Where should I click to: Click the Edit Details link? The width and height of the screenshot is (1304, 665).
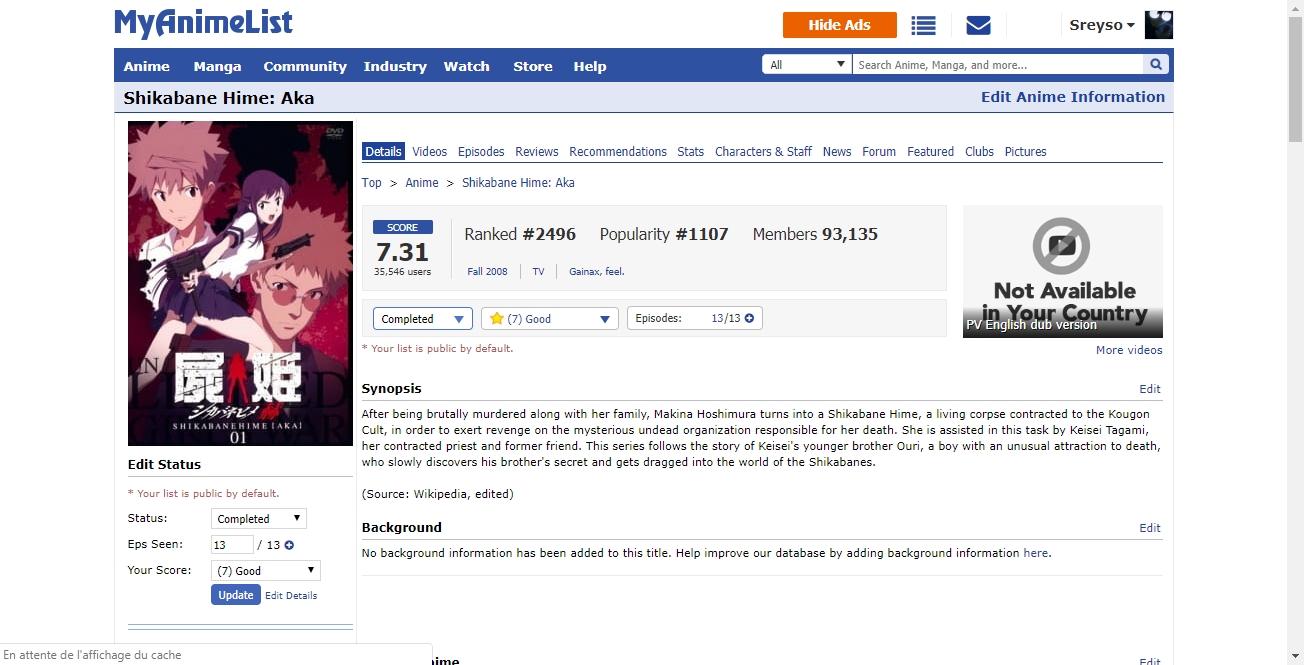click(291, 595)
